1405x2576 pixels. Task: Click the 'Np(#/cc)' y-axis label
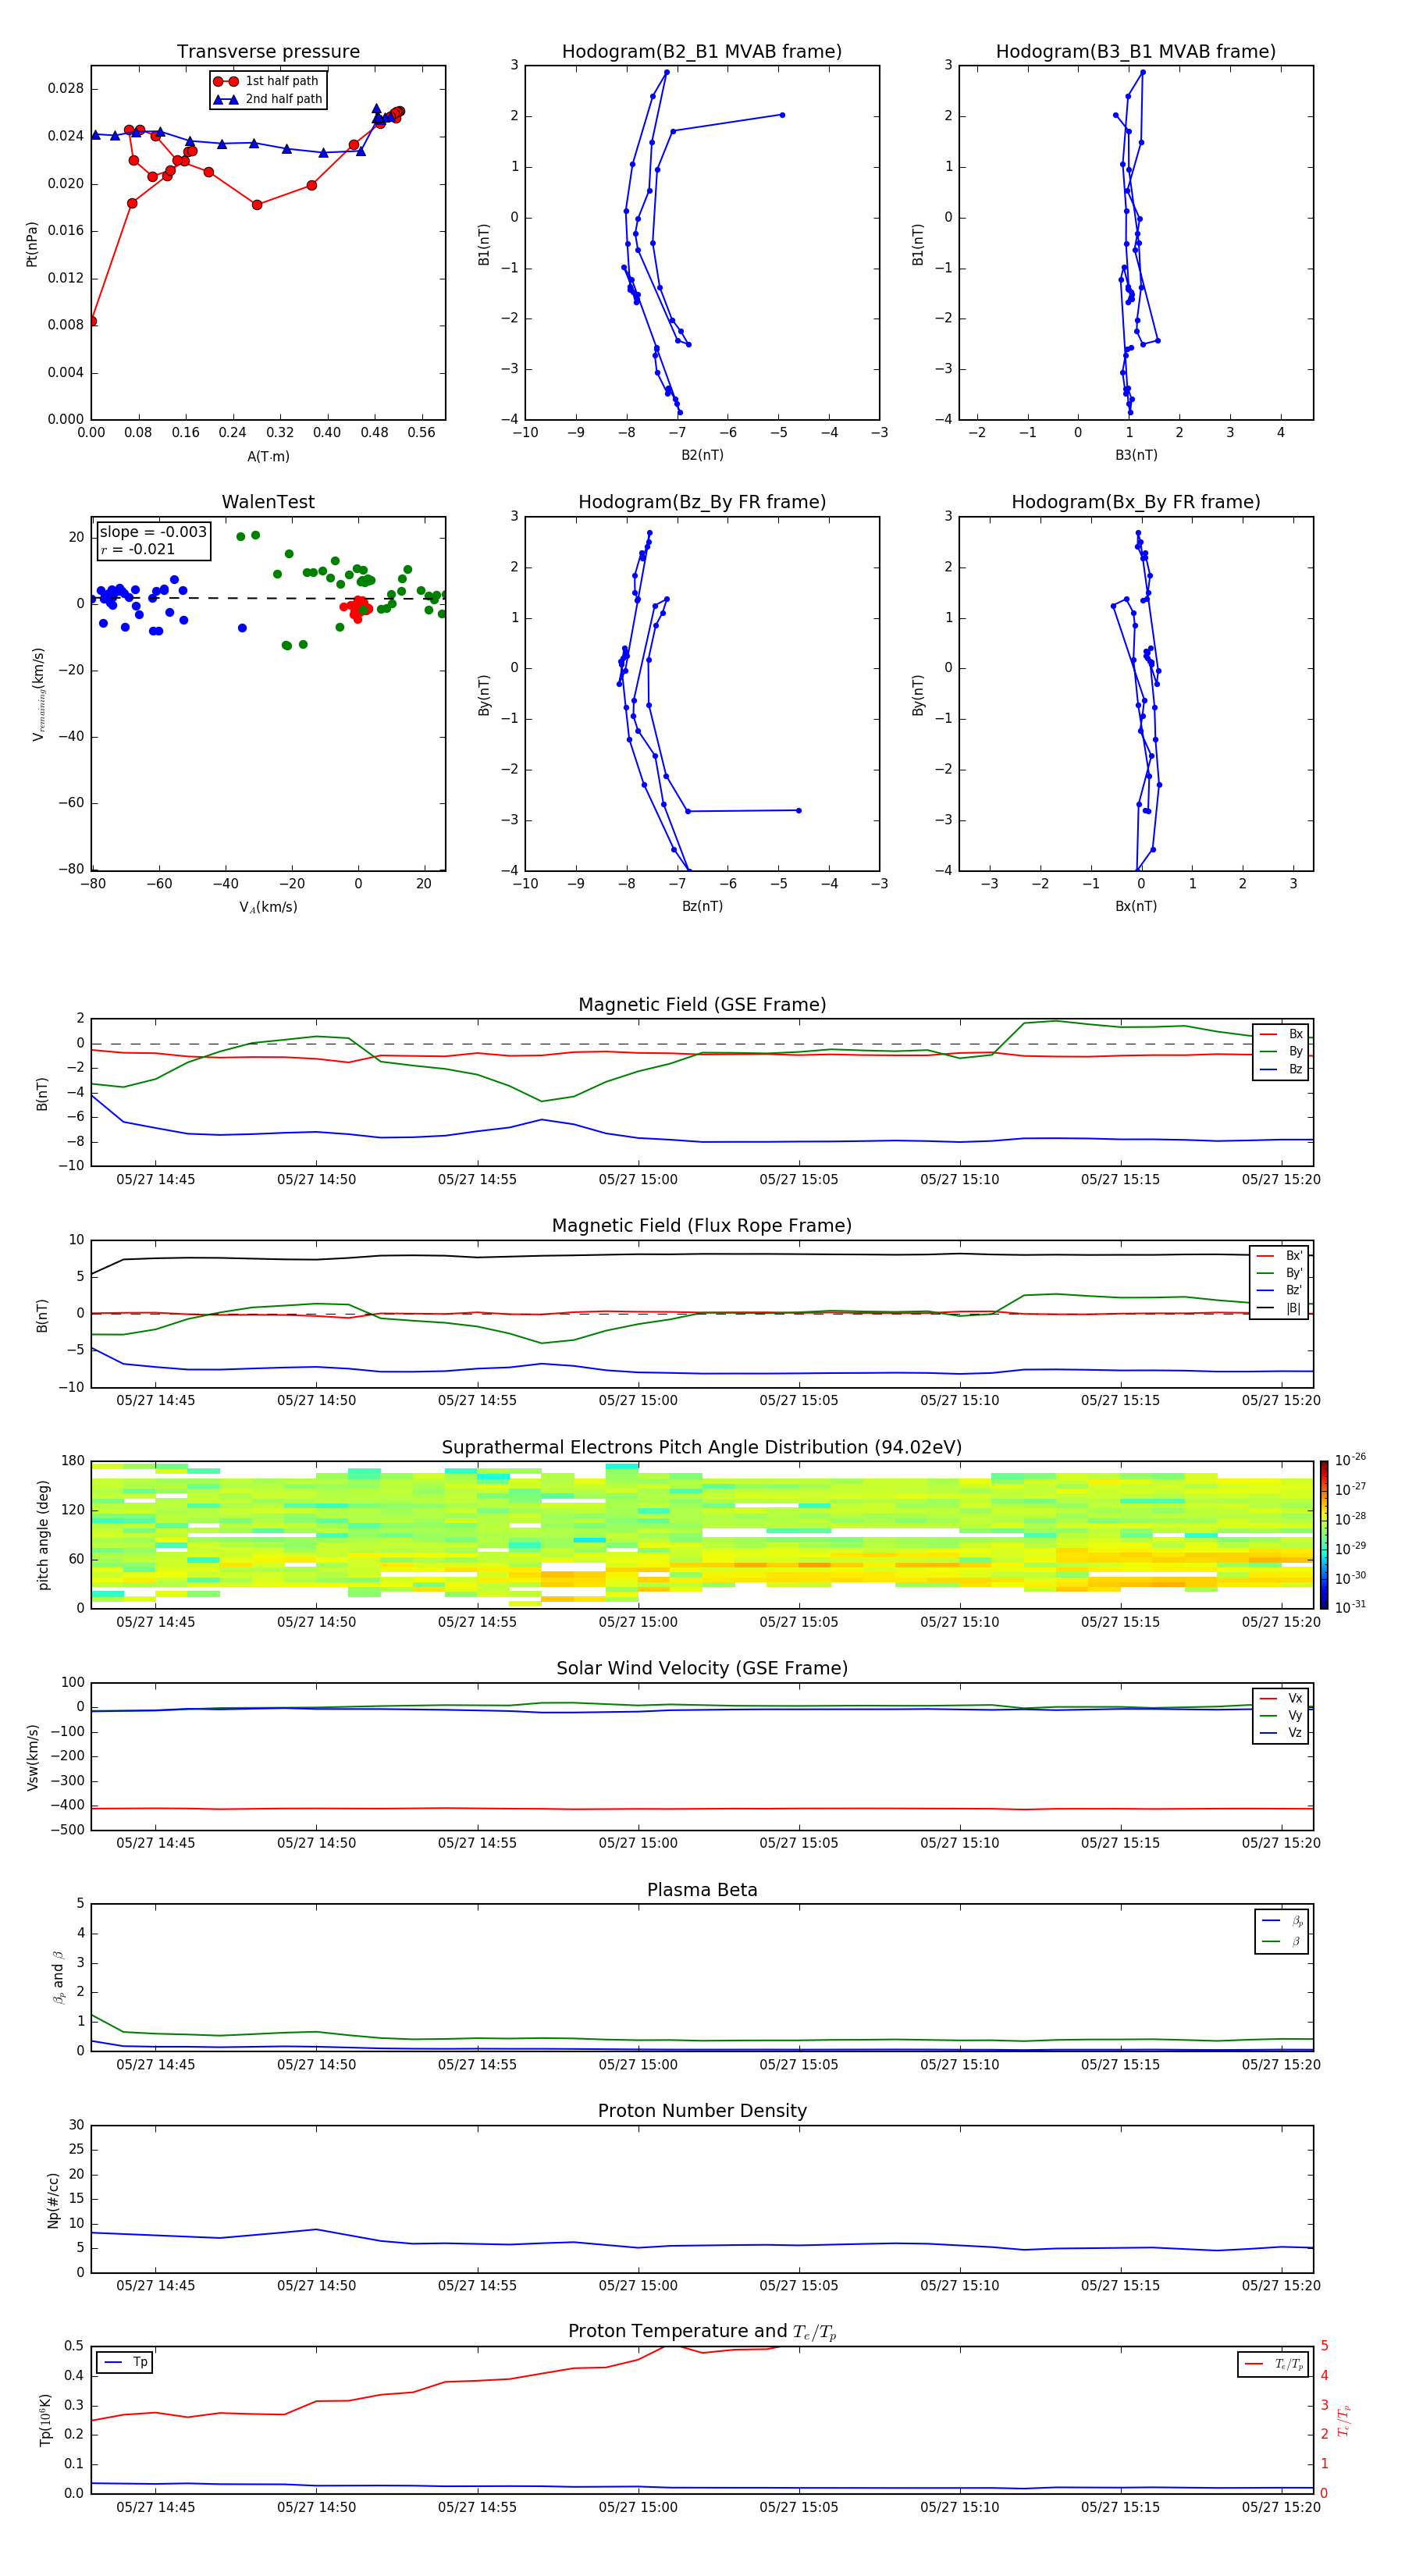pyautogui.click(x=53, y=2199)
